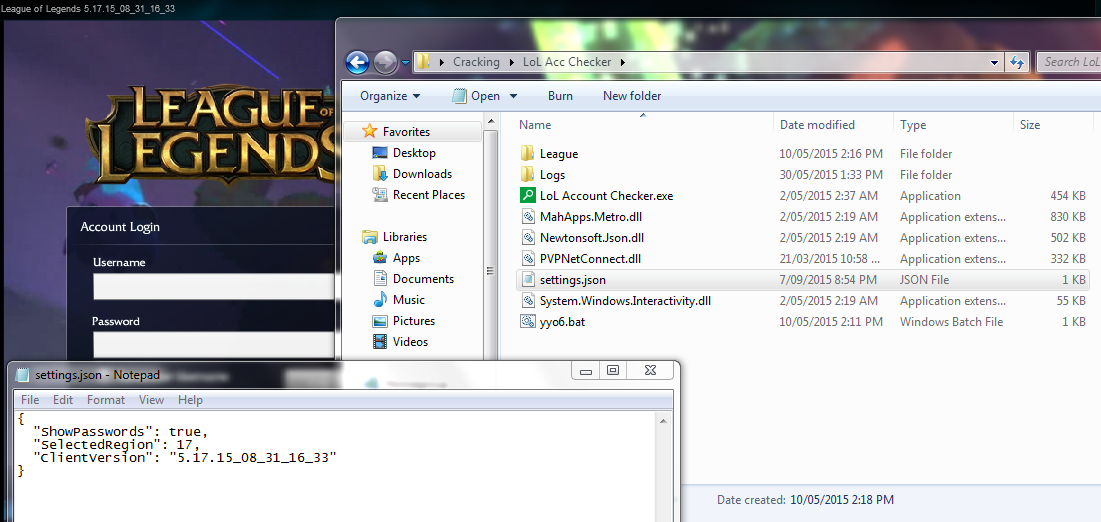Click the "SelectedRegion": 17 line

tap(117, 445)
